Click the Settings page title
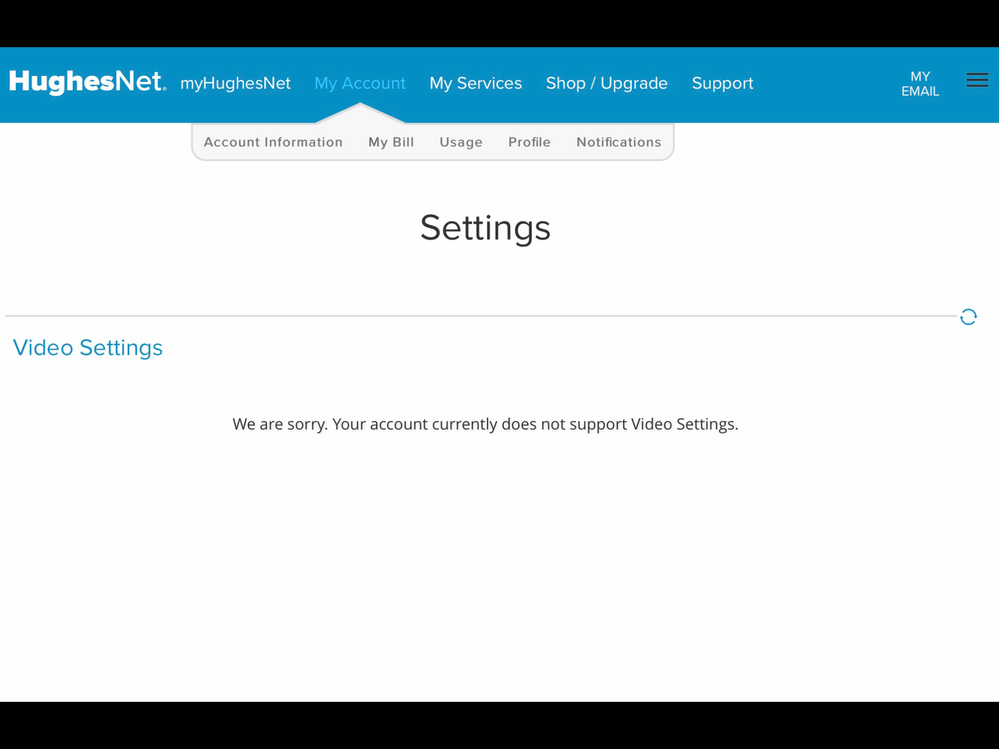 (x=485, y=228)
